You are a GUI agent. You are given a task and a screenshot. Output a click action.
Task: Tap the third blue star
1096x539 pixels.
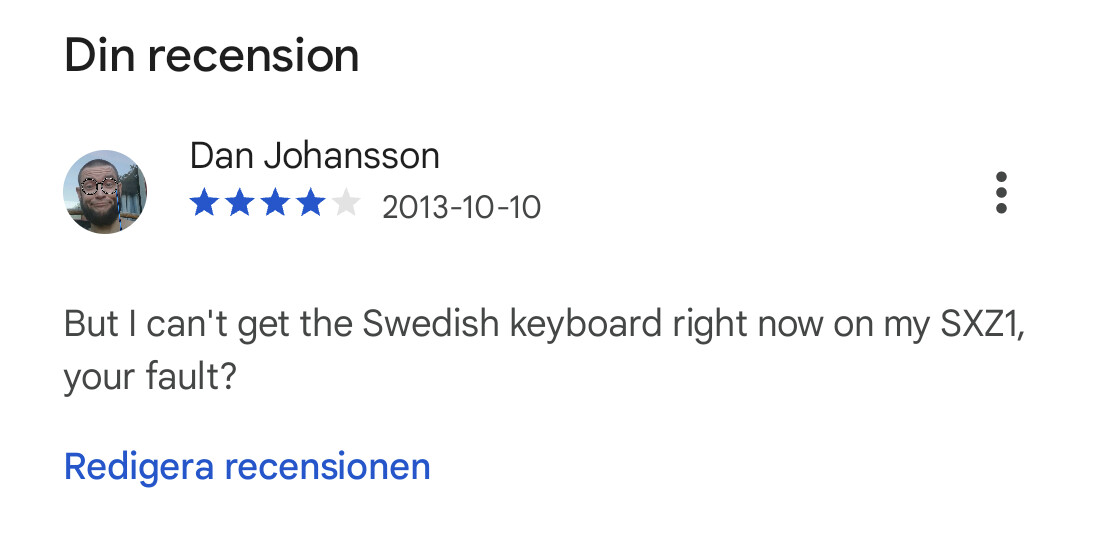275,205
